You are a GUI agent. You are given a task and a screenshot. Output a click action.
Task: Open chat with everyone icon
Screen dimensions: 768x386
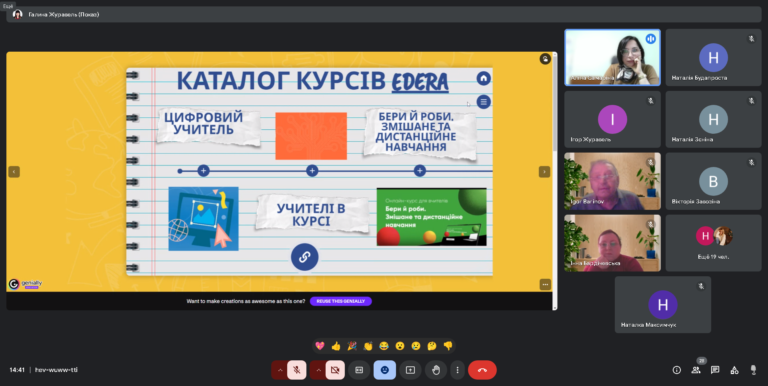coord(715,370)
